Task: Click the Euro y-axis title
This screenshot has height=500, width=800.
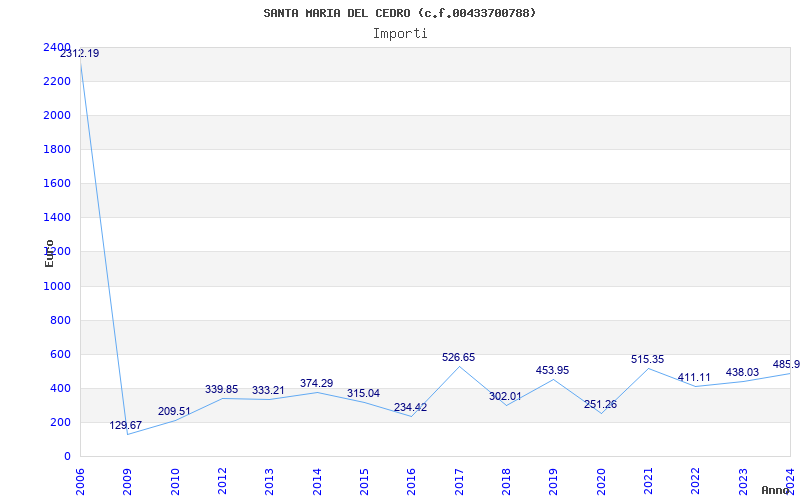Action: [x=49, y=253]
